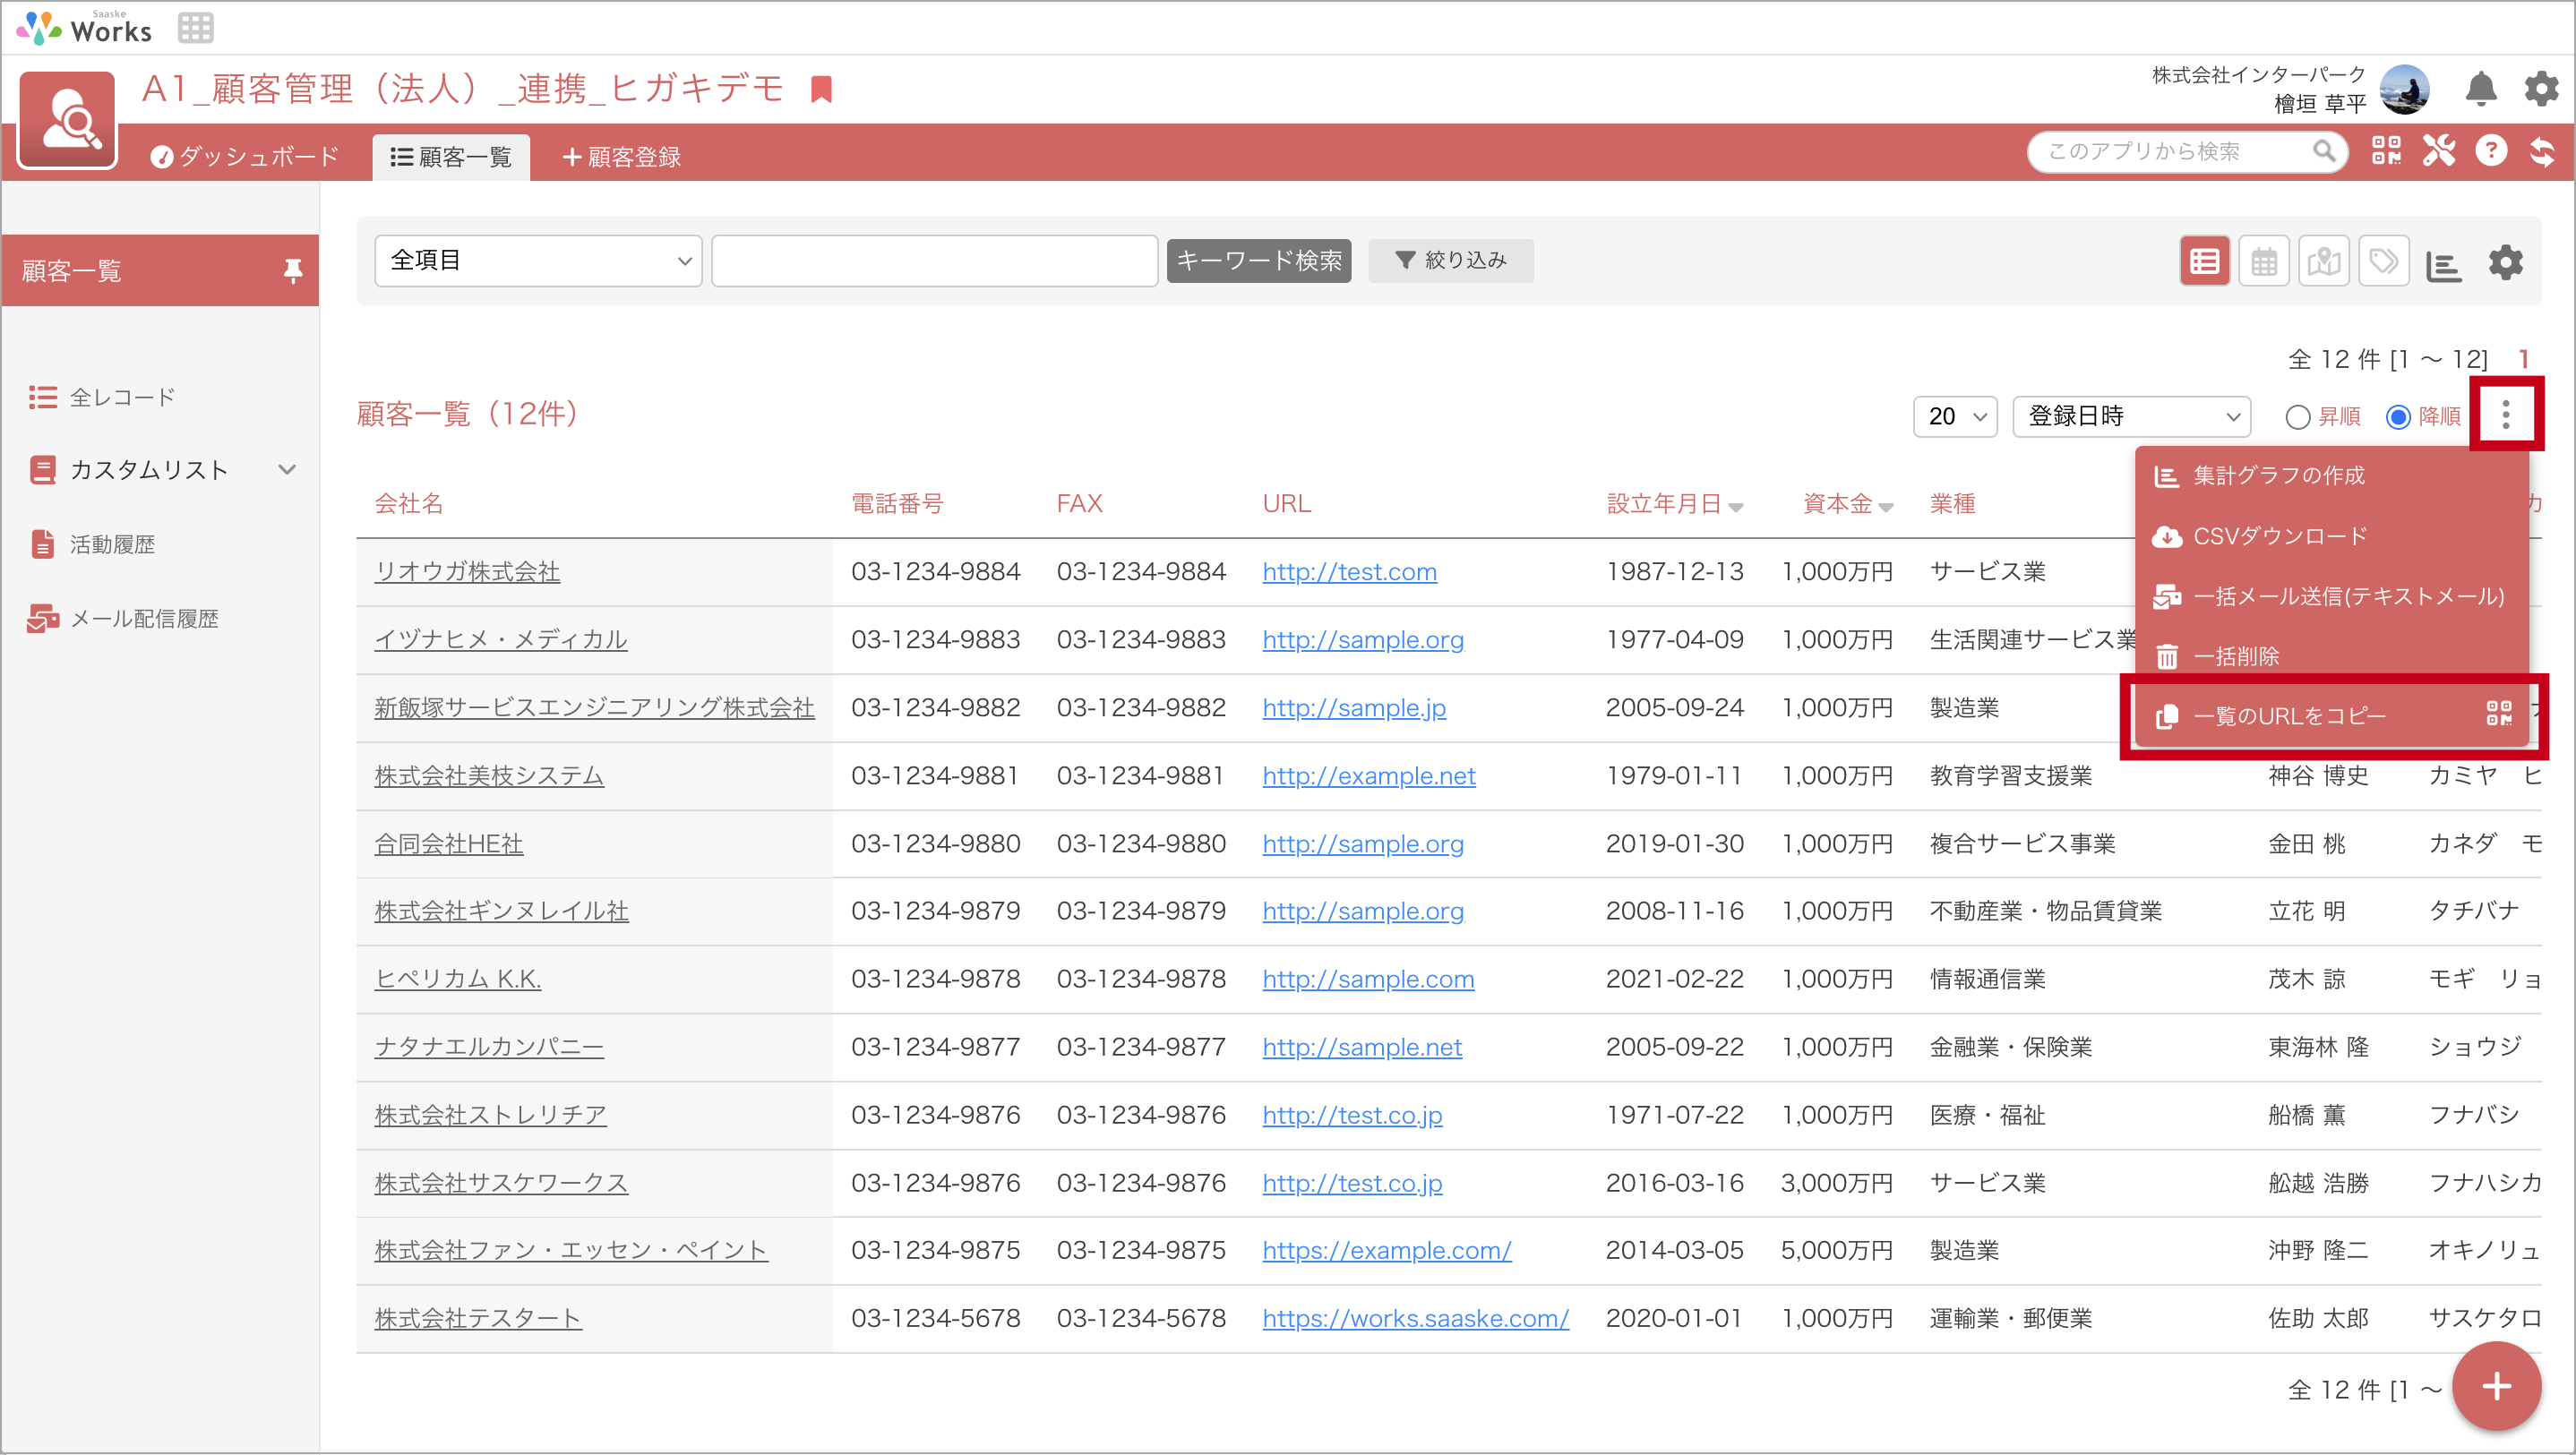Open the three-dot more options menu
Screen dimensions: 2576x1455
click(x=2505, y=415)
